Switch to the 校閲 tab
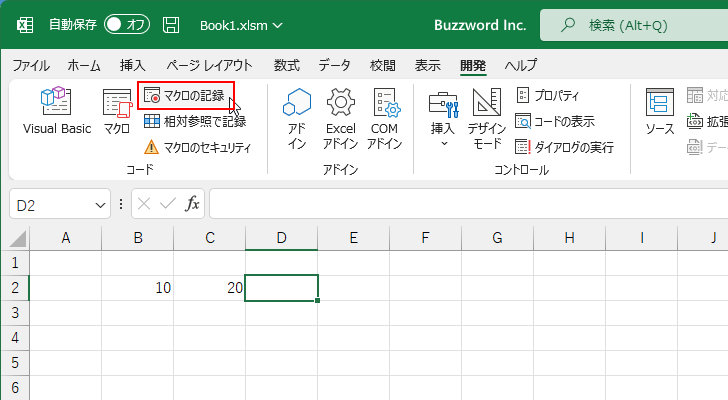Viewport: 728px width, 400px height. click(x=383, y=65)
